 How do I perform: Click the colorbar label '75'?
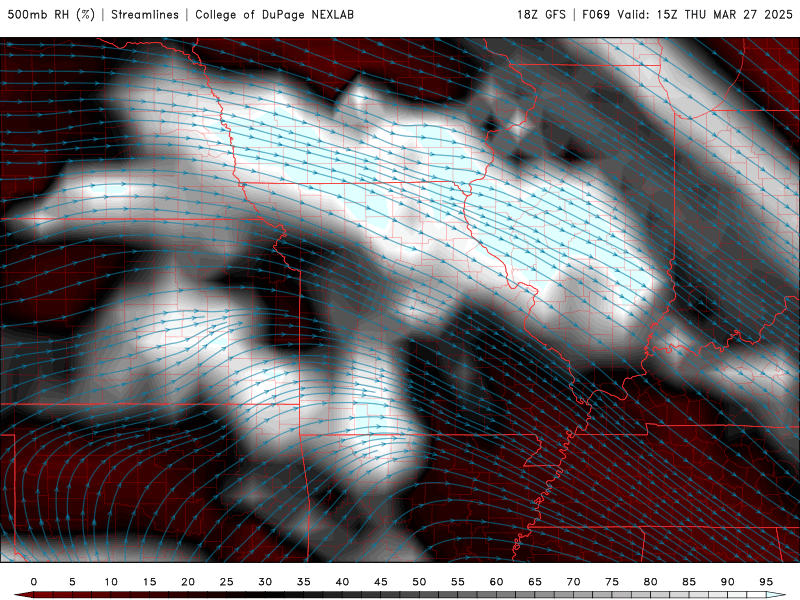point(612,582)
